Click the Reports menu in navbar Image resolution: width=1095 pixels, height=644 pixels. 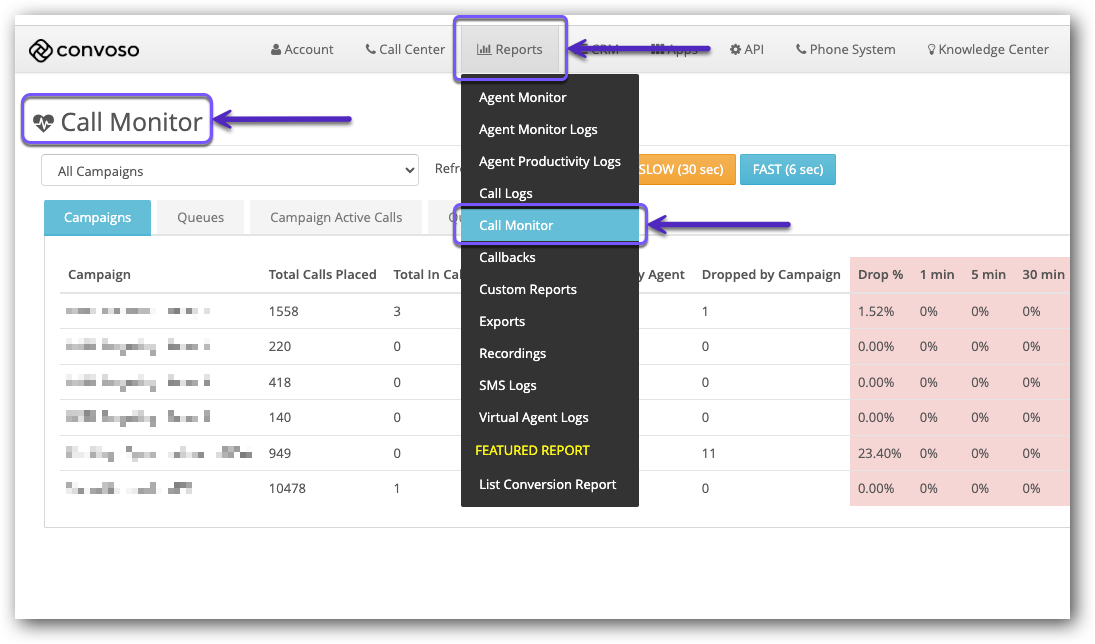(510, 49)
